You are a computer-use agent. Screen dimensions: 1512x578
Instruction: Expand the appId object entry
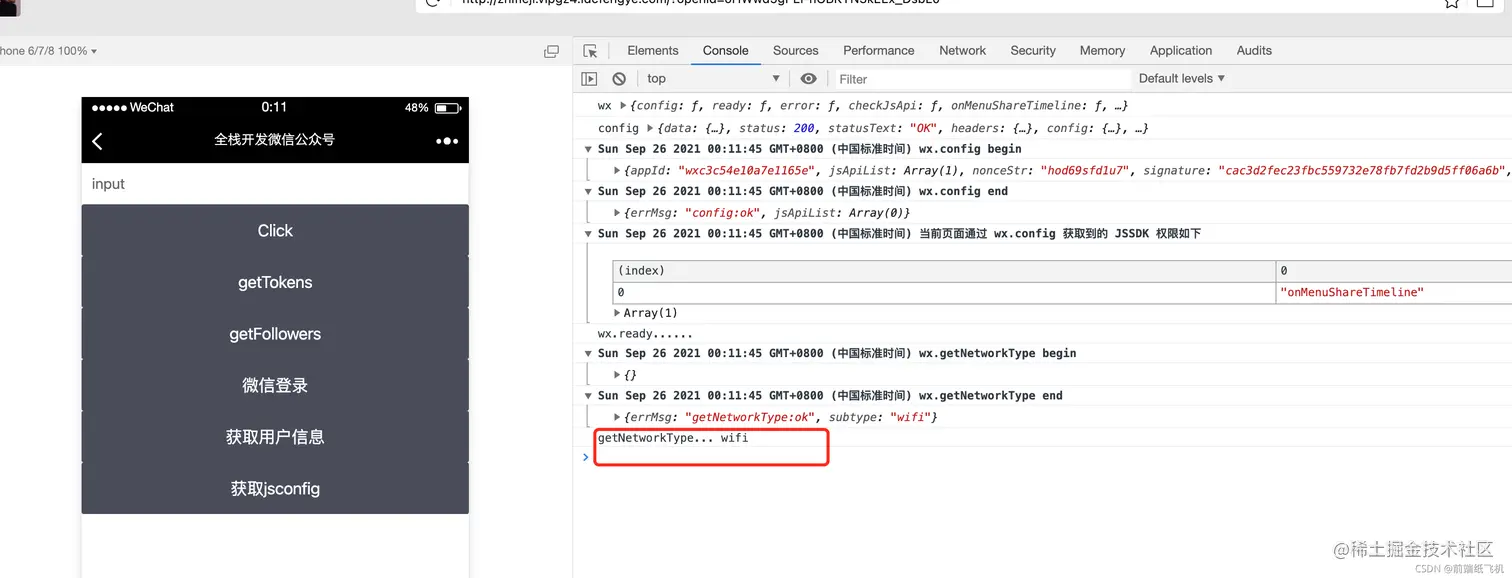coord(617,171)
